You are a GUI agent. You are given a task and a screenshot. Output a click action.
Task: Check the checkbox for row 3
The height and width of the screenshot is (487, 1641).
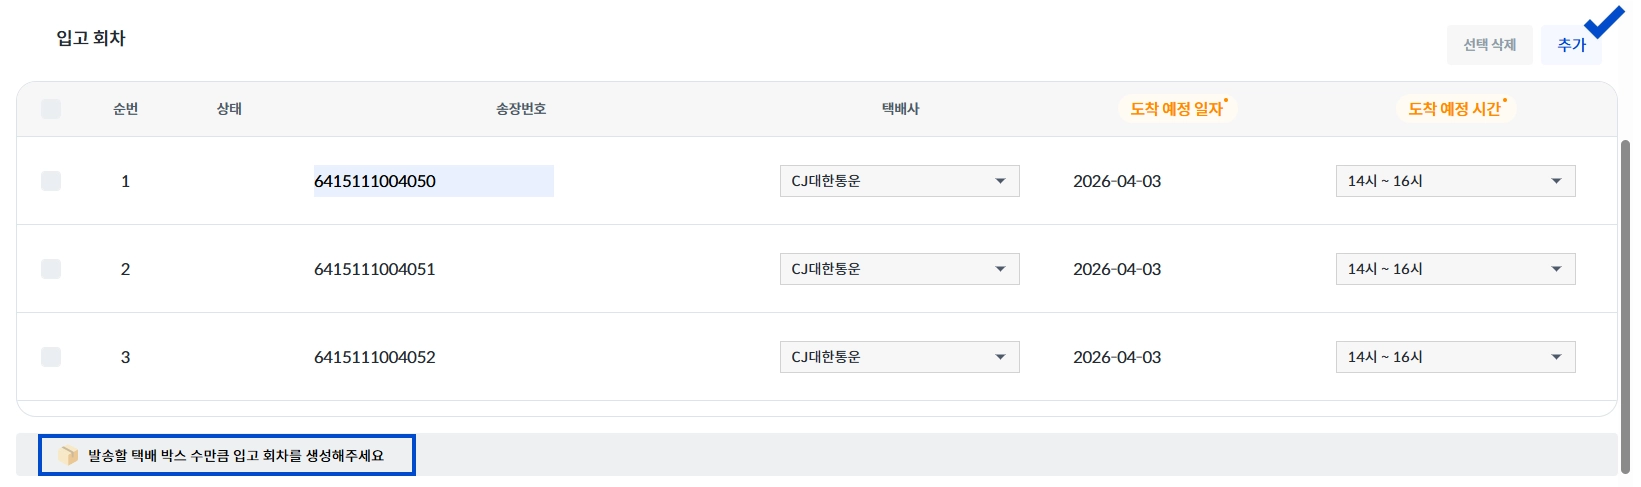[x=51, y=357]
